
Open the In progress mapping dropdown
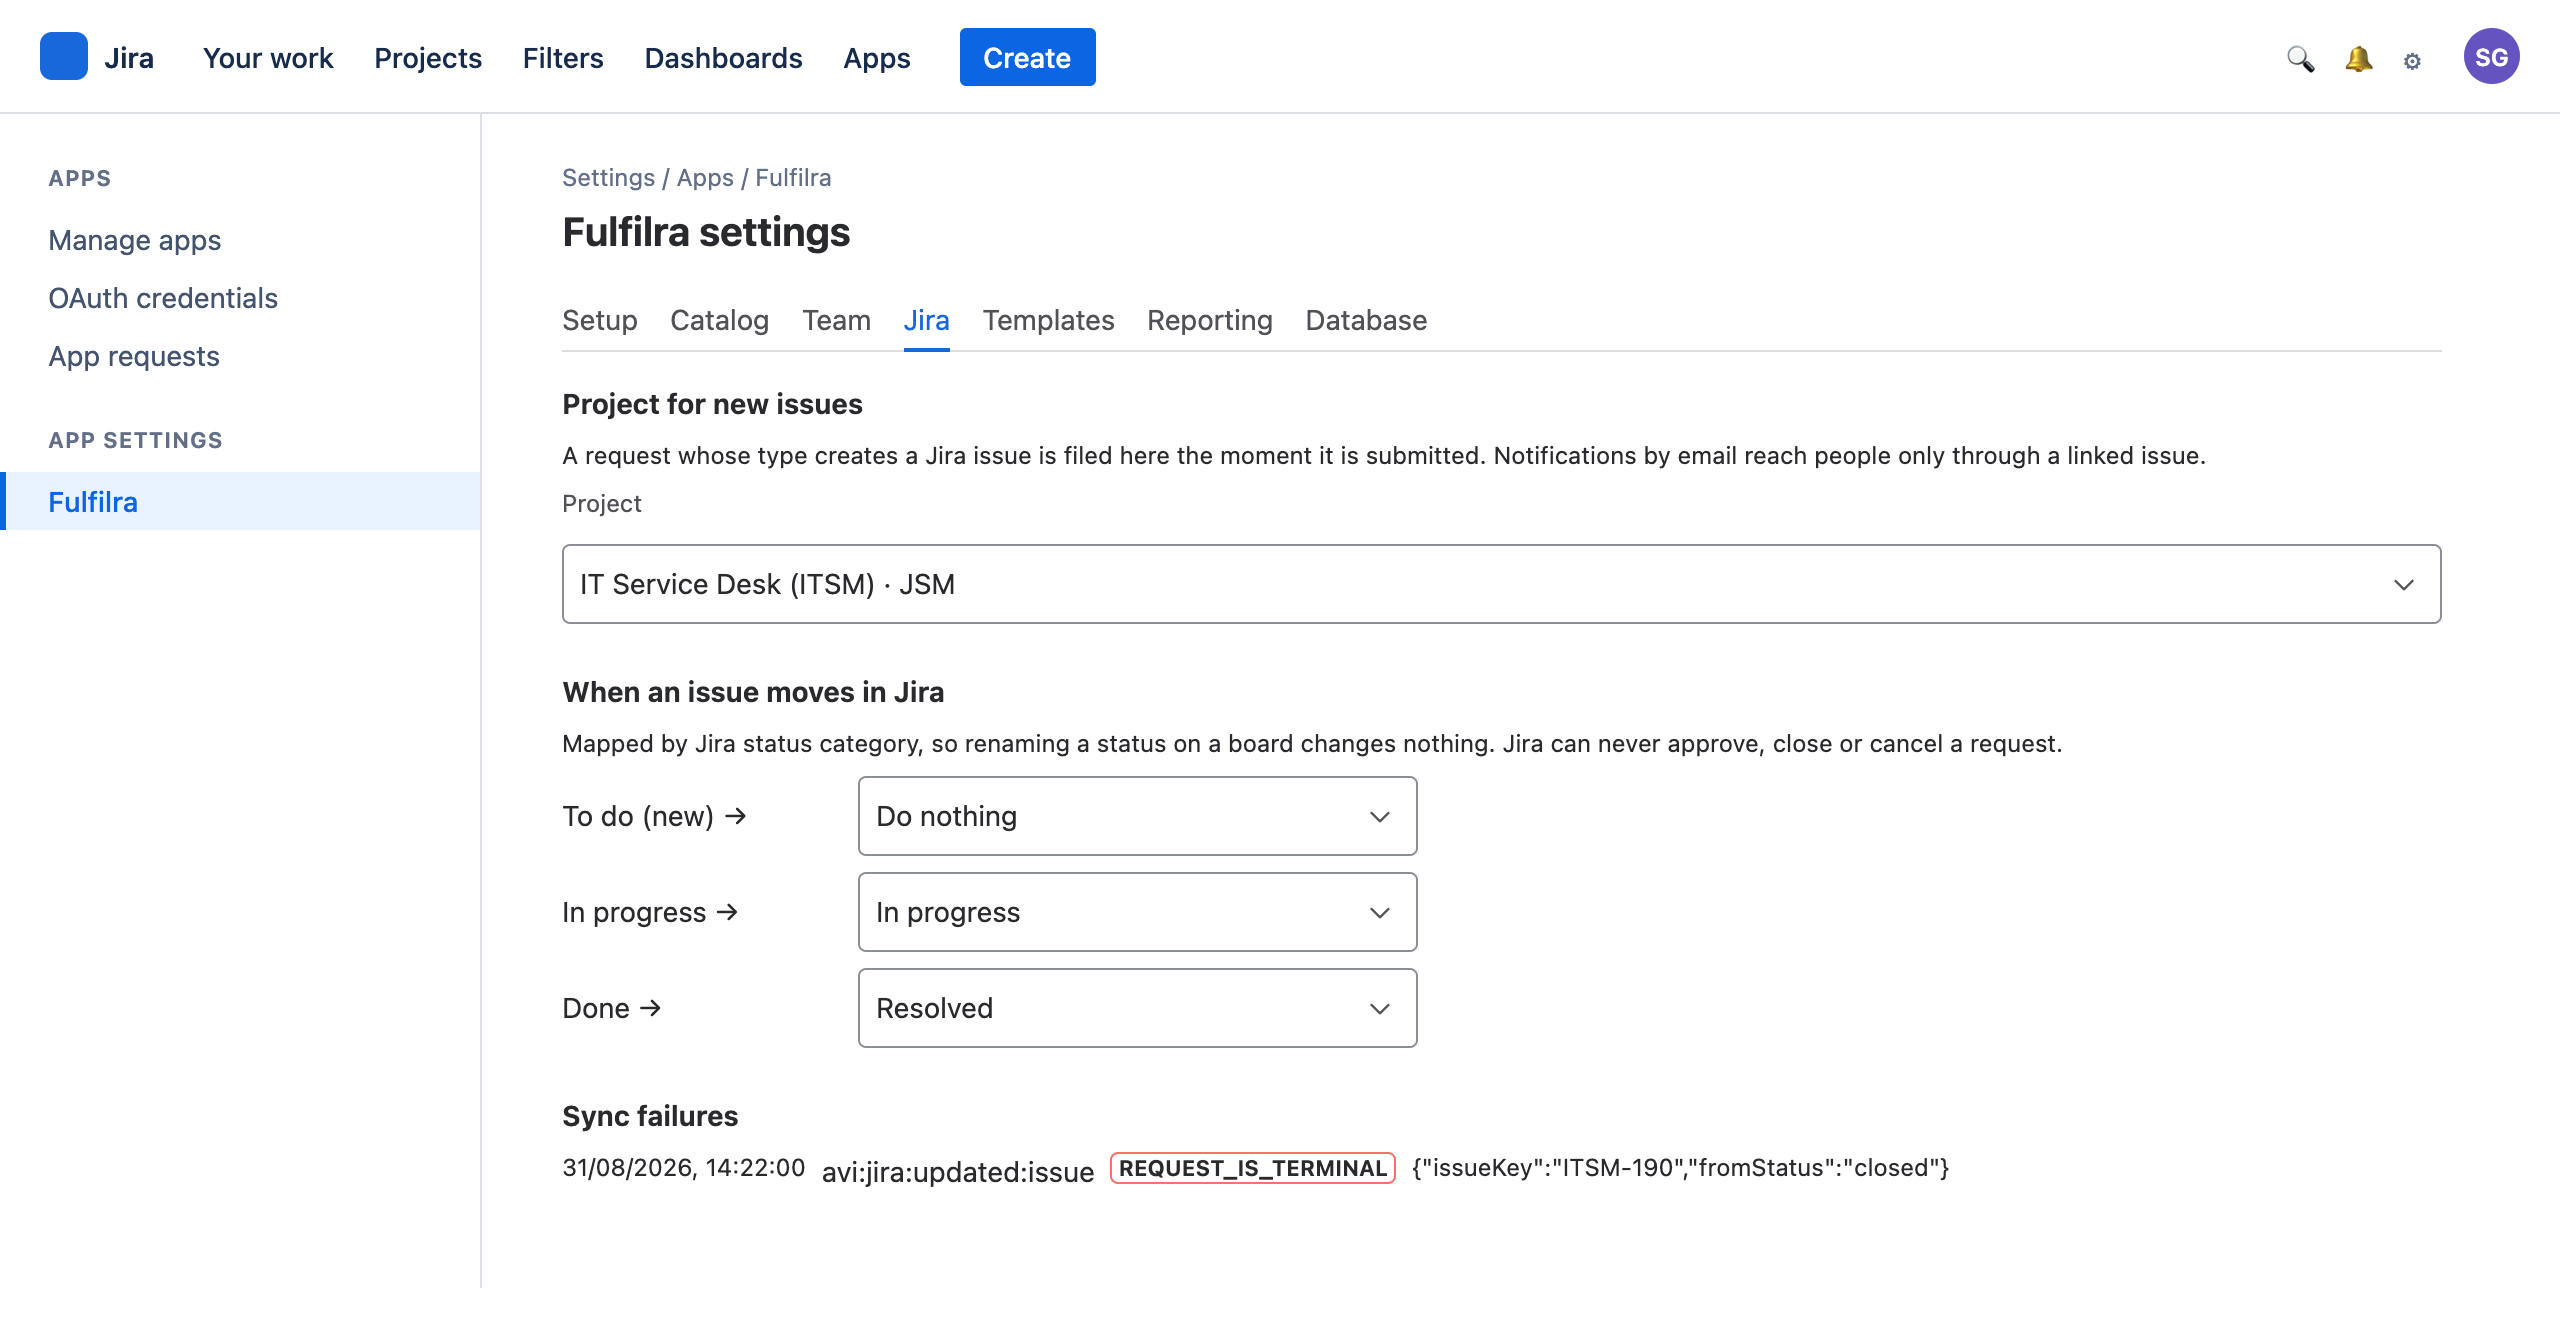1137,912
